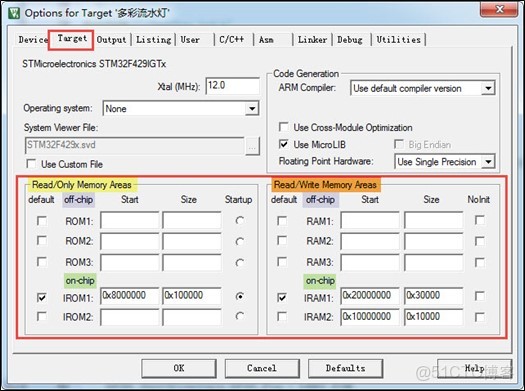
Task: Toggle the IROM1 default checkbox
Action: tap(42, 297)
